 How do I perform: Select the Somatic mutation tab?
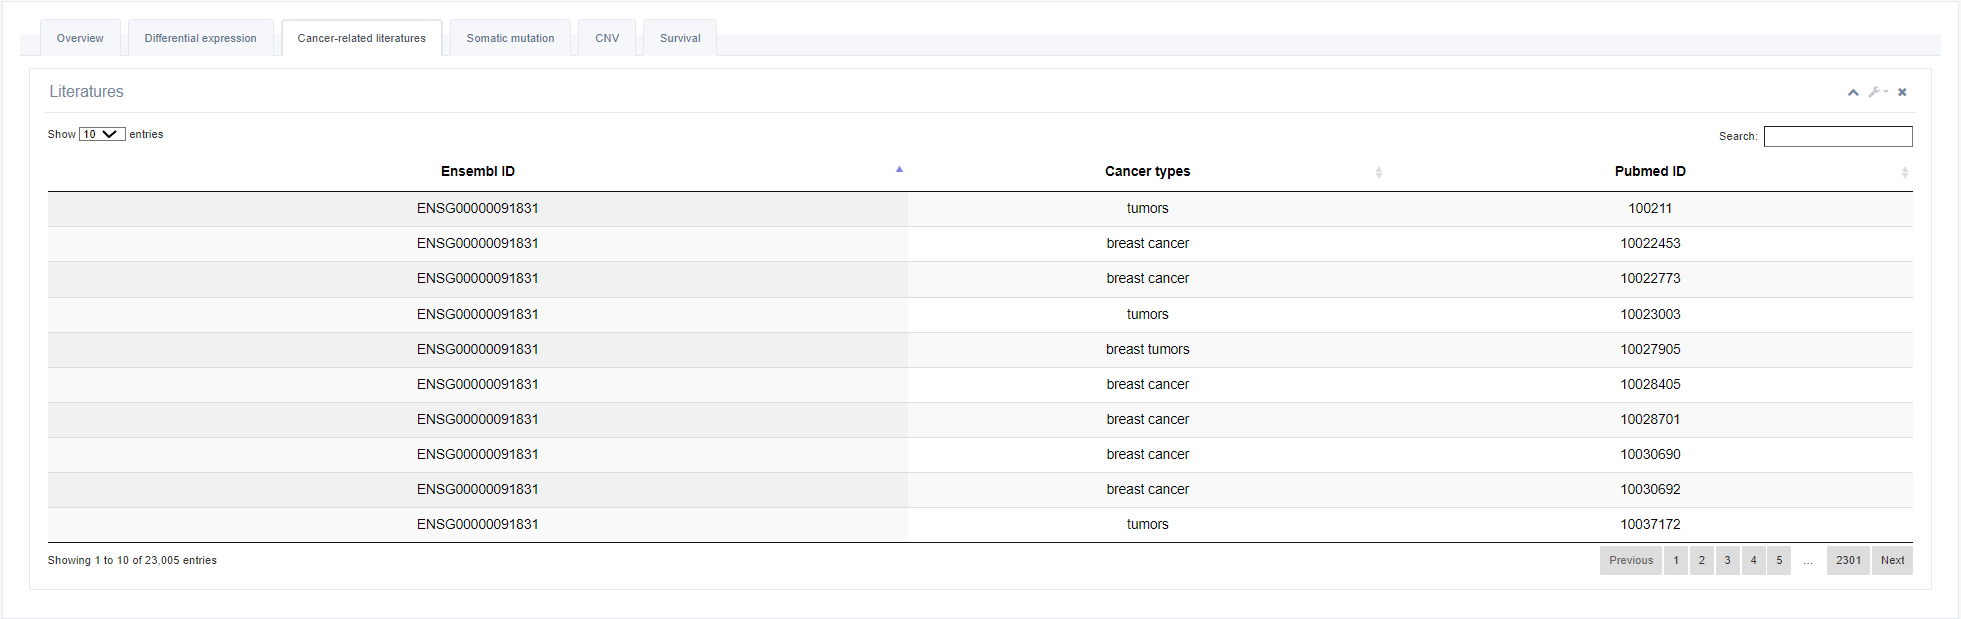pos(510,38)
